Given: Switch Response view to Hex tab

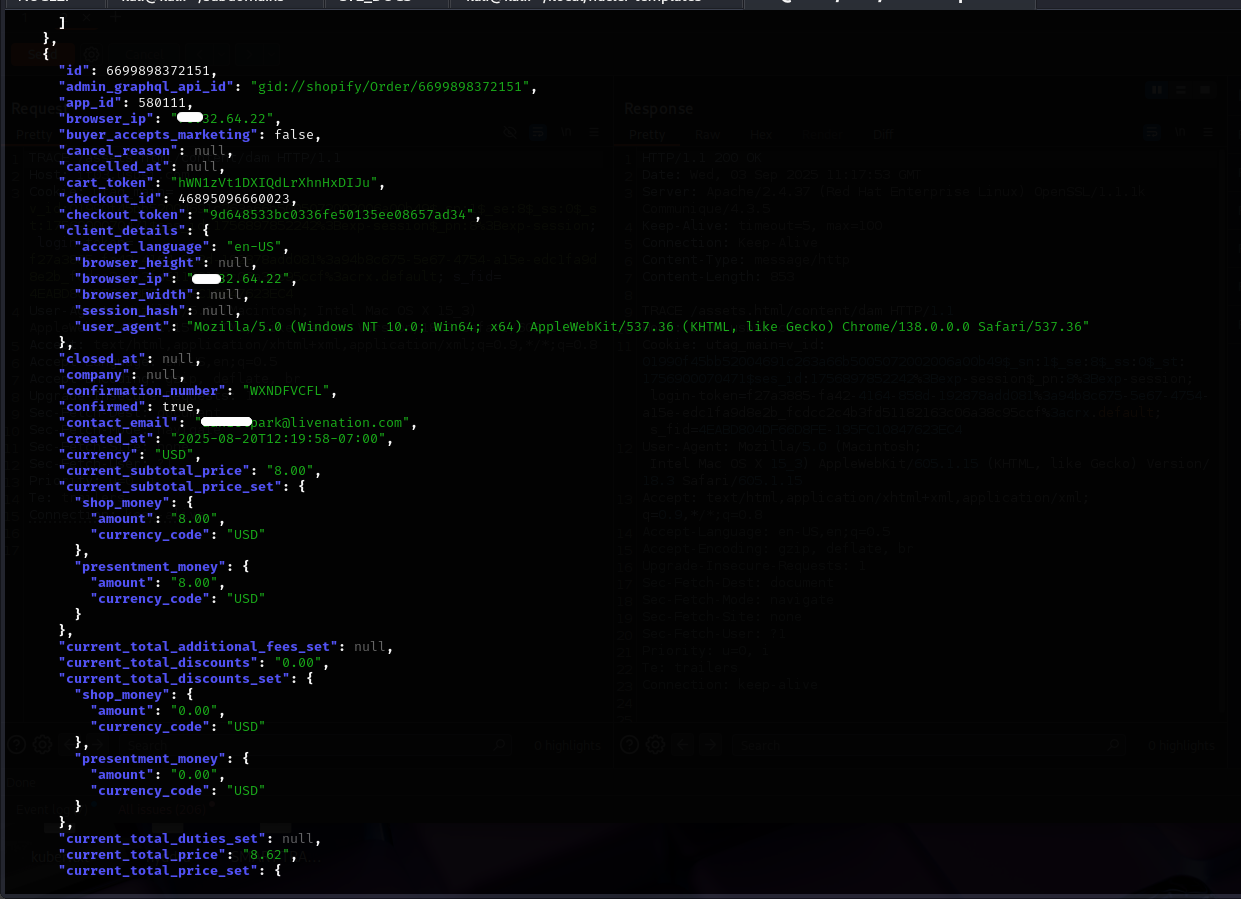Looking at the screenshot, I should (761, 134).
